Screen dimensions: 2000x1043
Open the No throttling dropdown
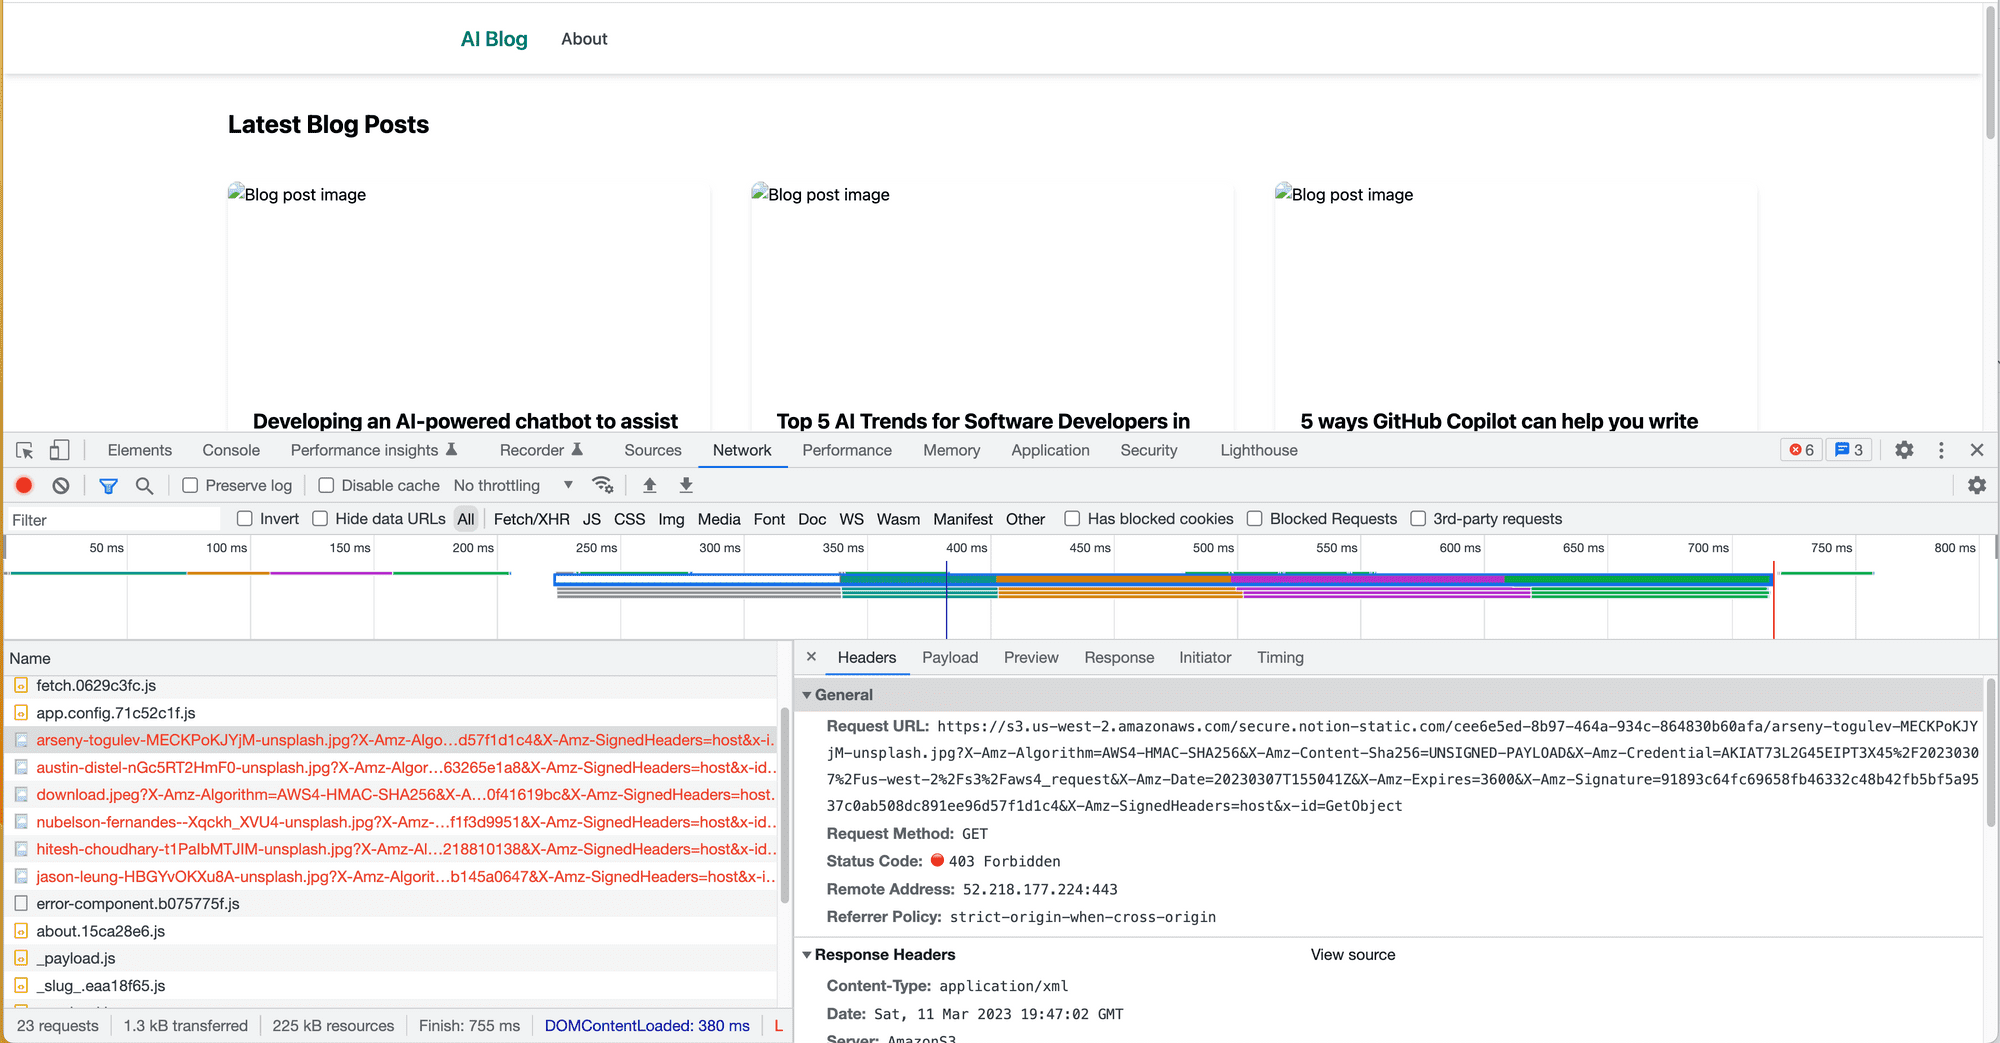tap(513, 485)
